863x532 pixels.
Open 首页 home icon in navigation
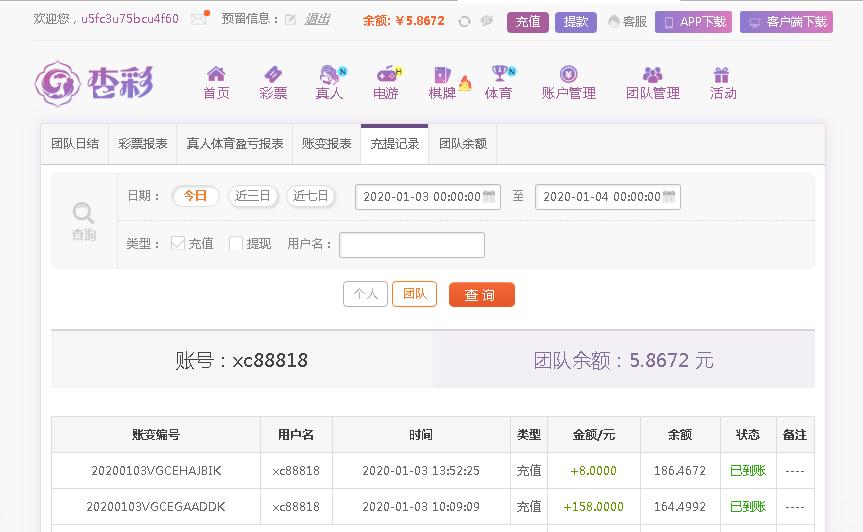(x=216, y=74)
